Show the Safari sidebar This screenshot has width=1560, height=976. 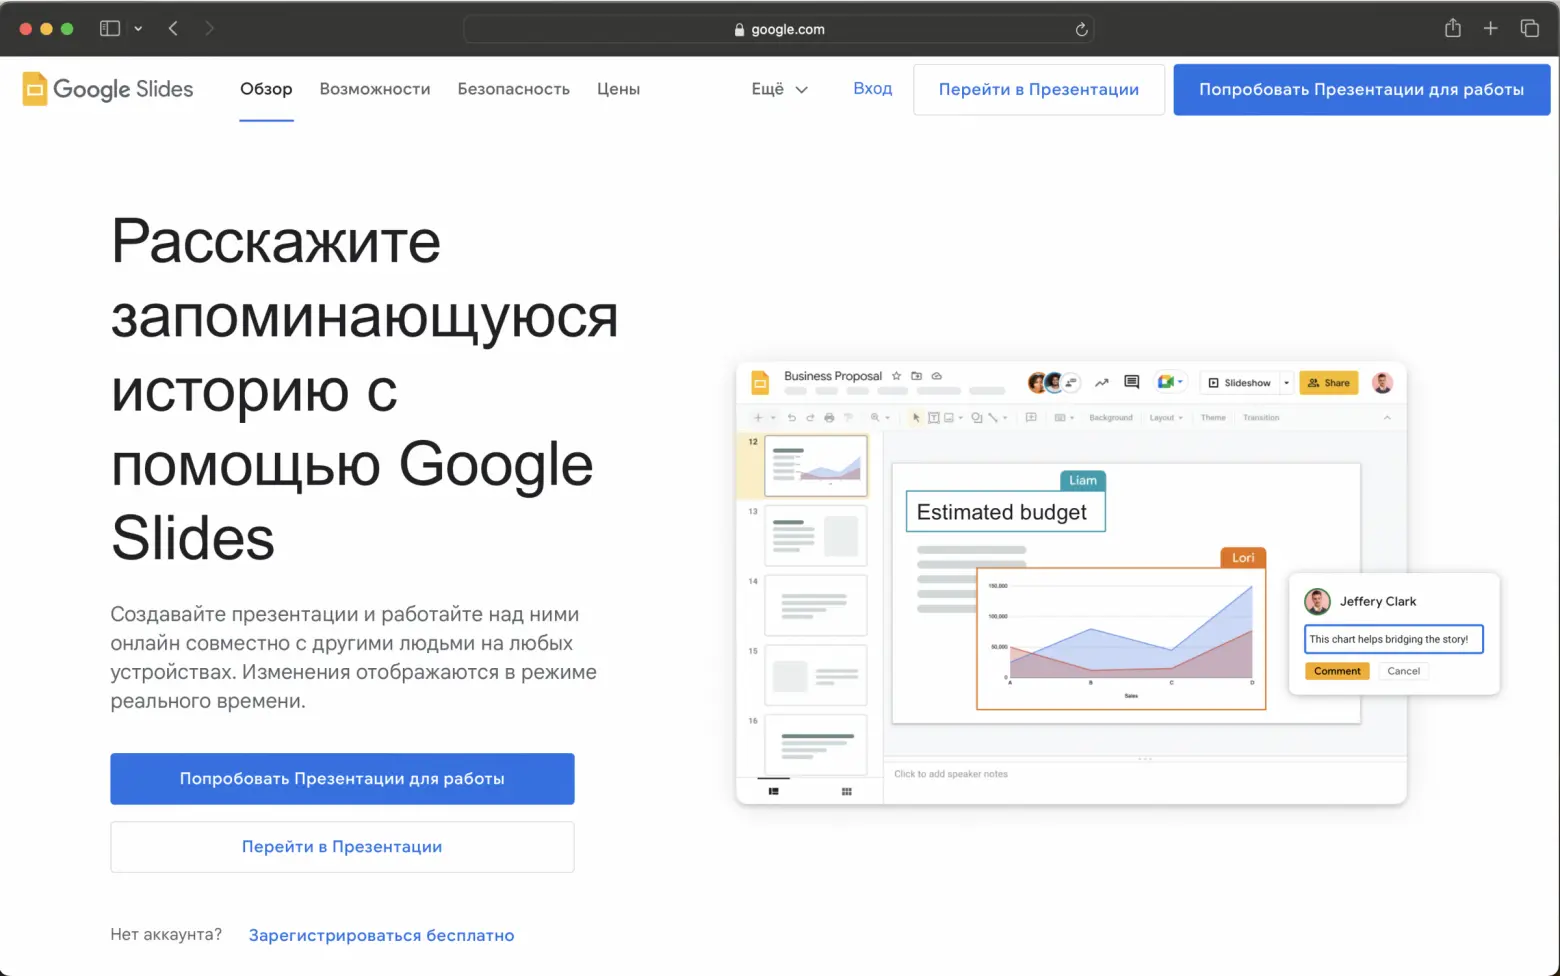[110, 29]
